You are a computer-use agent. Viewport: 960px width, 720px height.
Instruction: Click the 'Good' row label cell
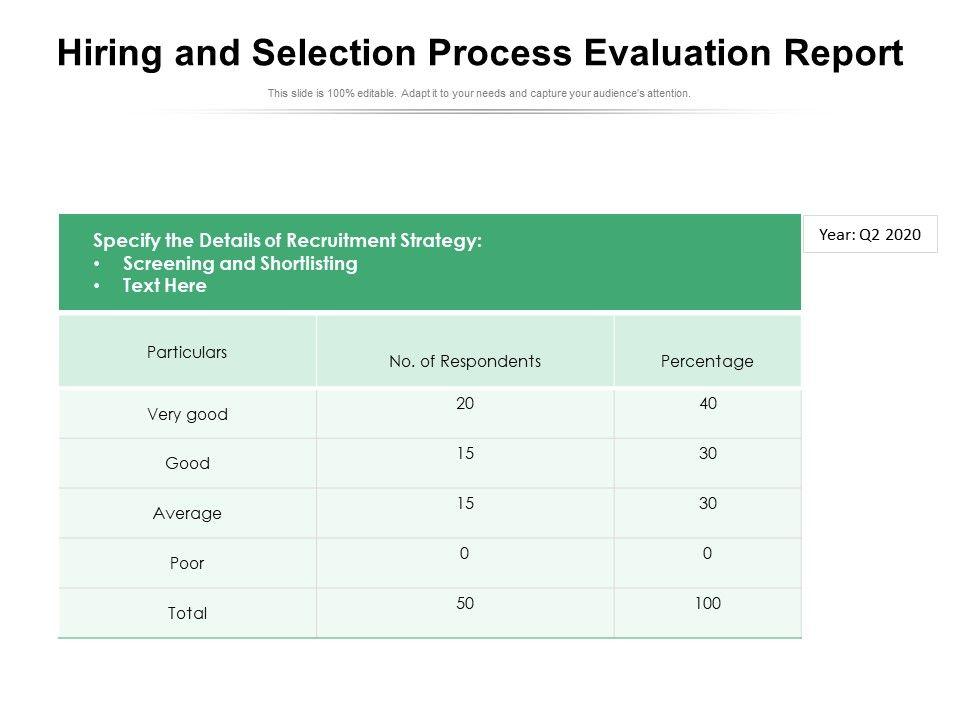pyautogui.click(x=187, y=463)
